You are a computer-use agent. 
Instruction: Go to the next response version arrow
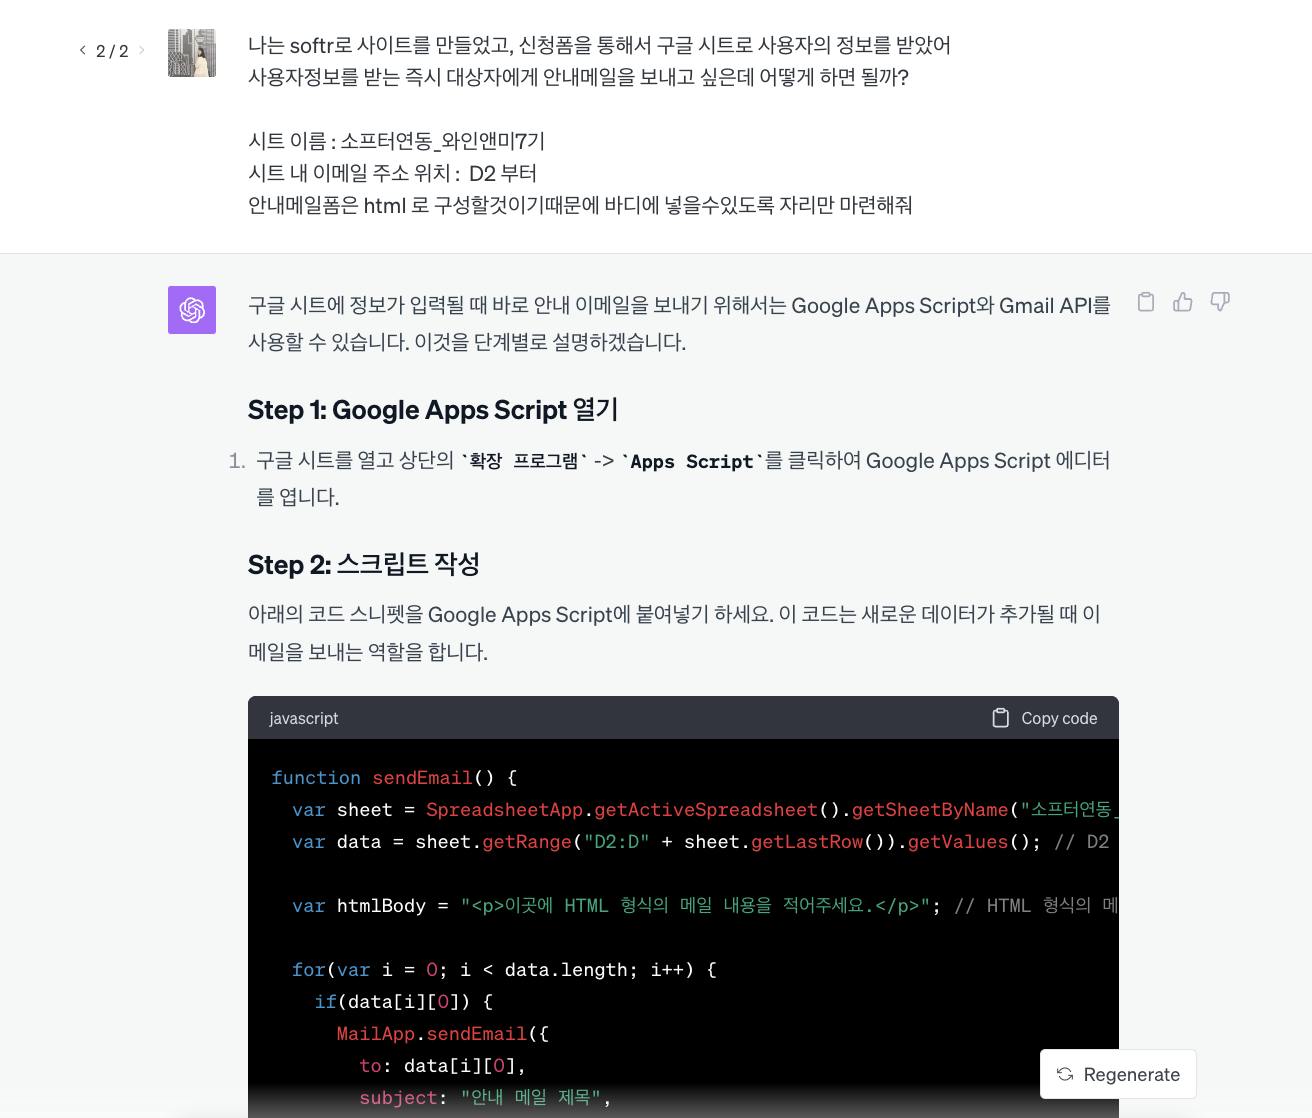tap(141, 50)
